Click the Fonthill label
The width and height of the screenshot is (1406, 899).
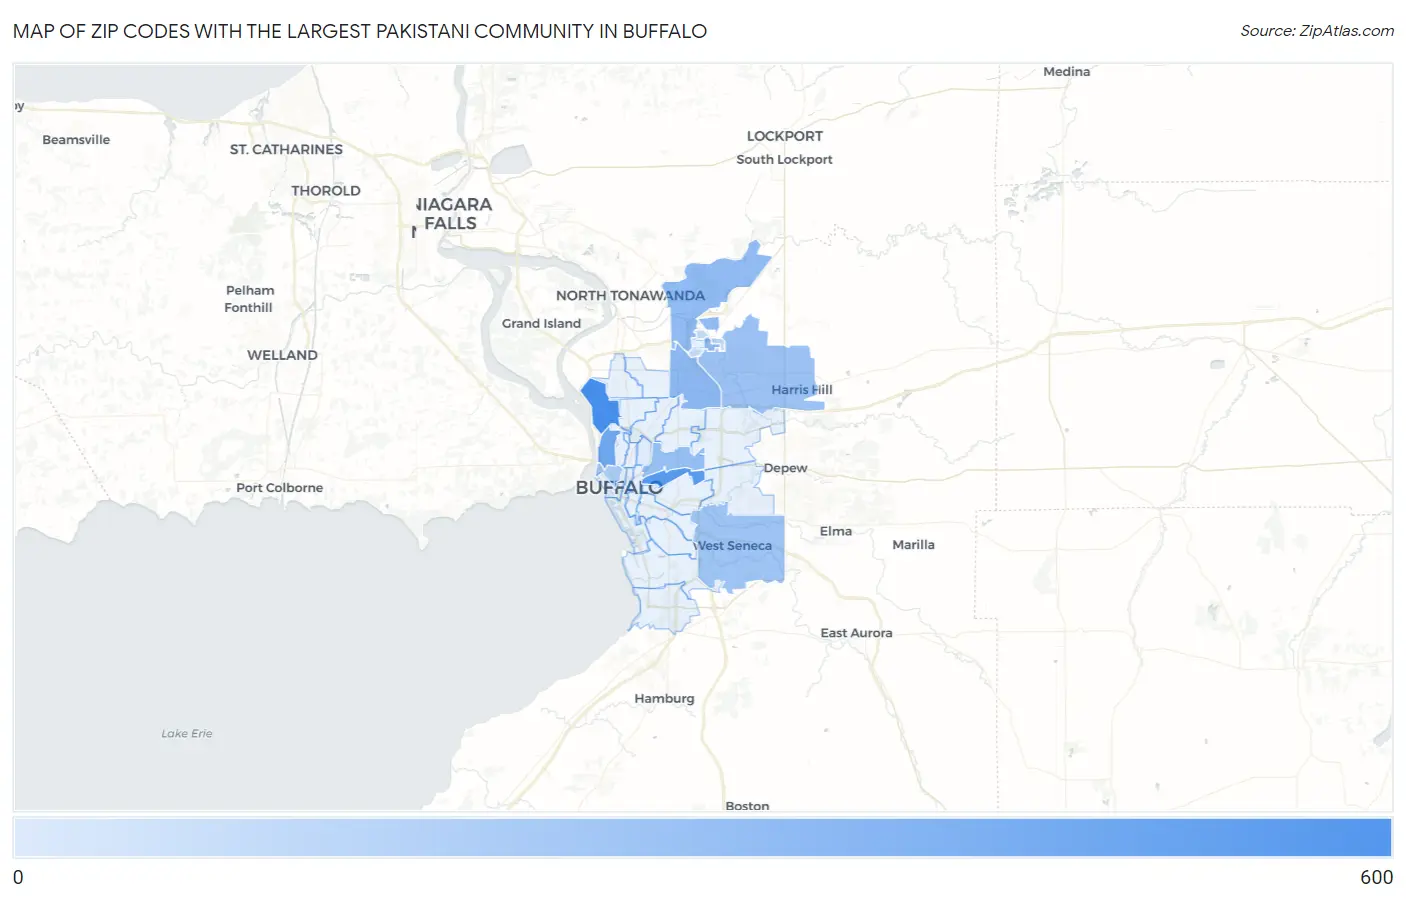coord(248,307)
